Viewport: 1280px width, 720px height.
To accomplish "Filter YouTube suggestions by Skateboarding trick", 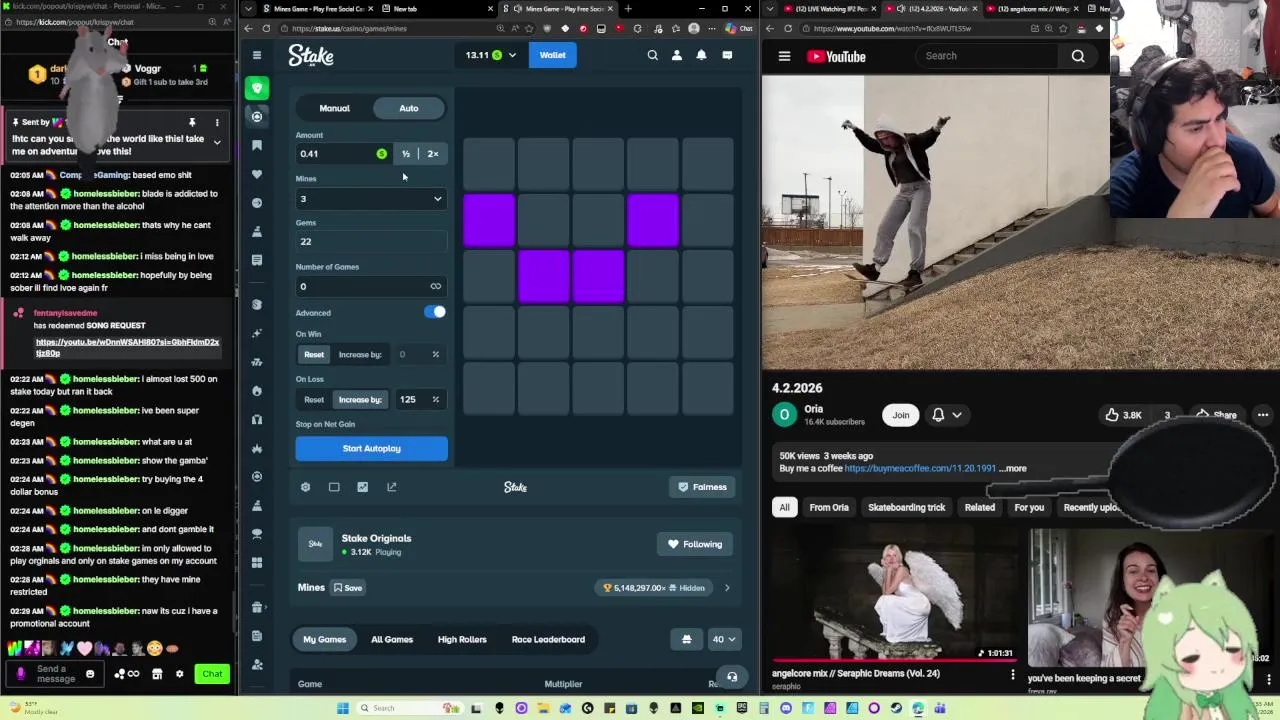I will (x=906, y=507).
